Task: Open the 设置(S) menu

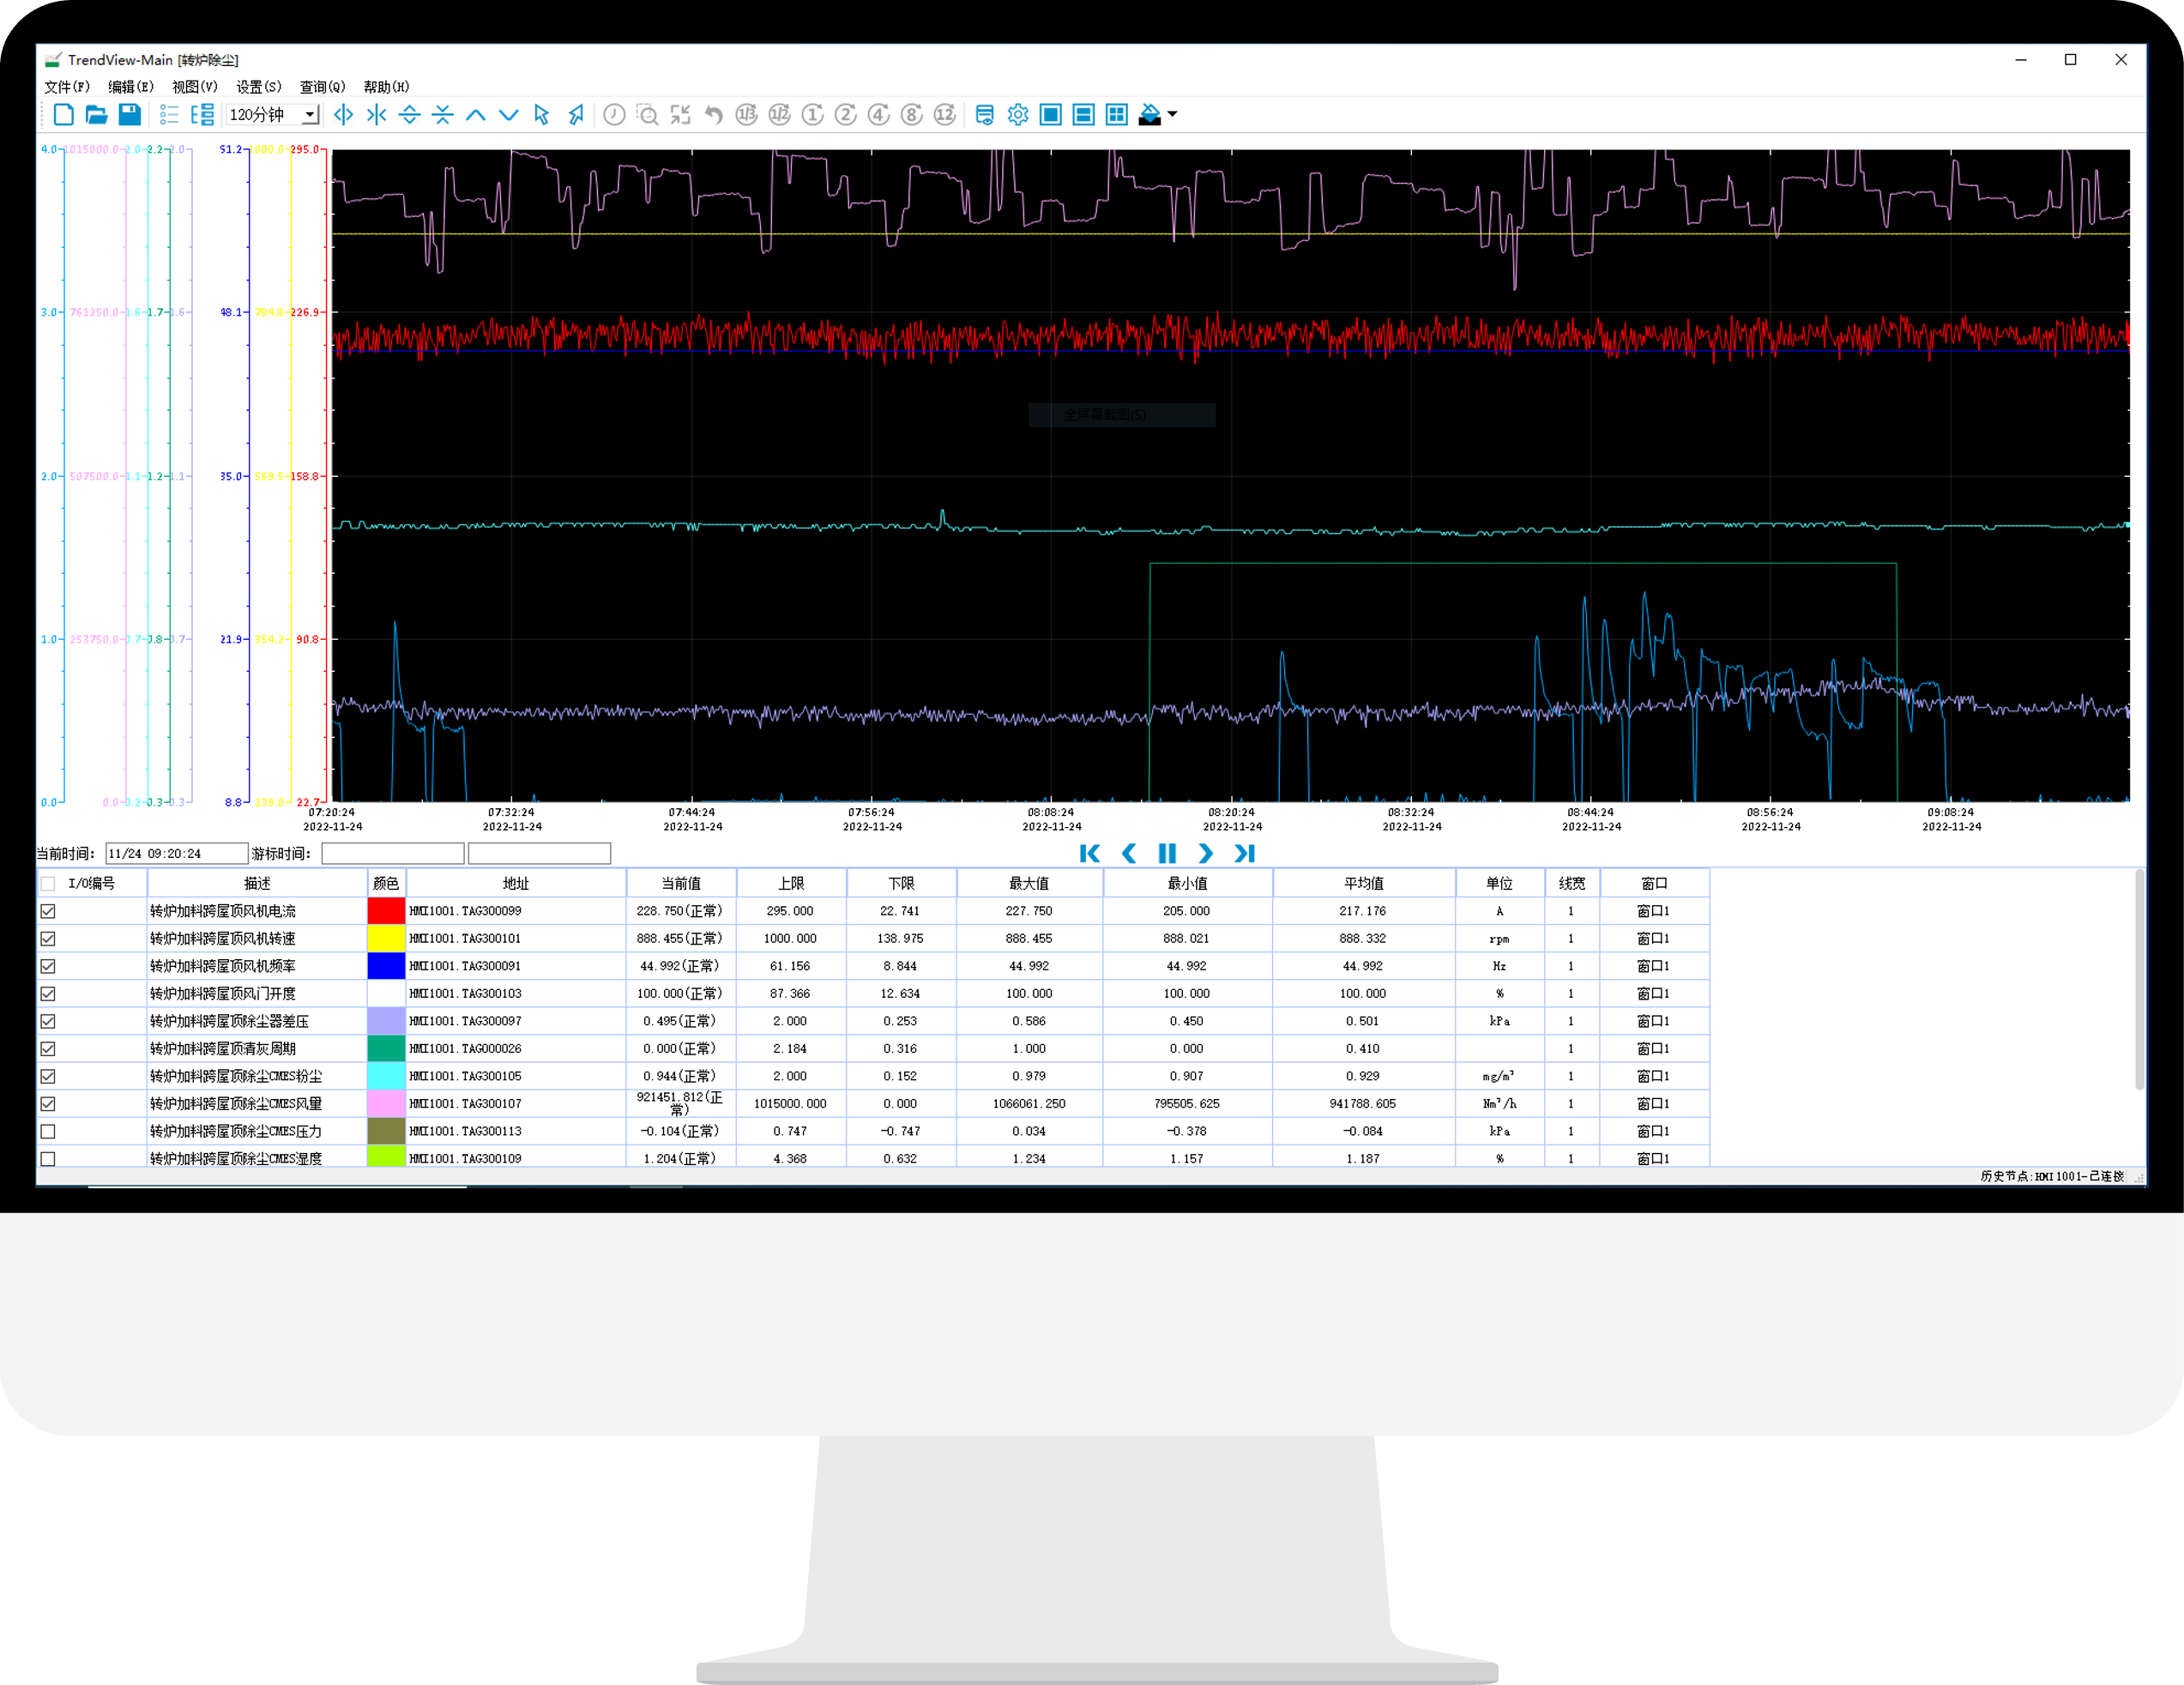Action: coord(258,87)
